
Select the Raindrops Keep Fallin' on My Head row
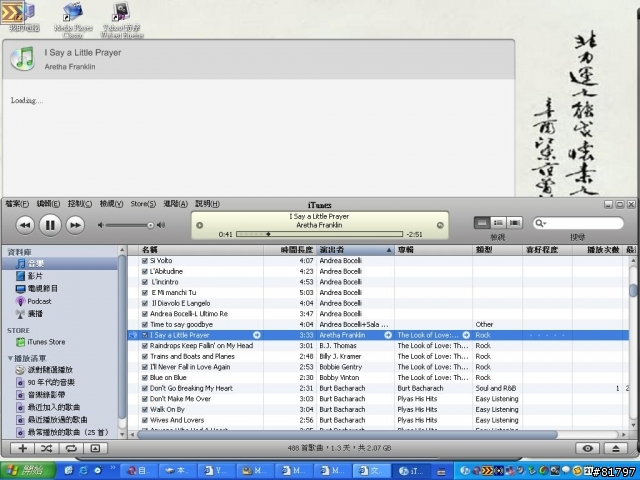coord(378,346)
